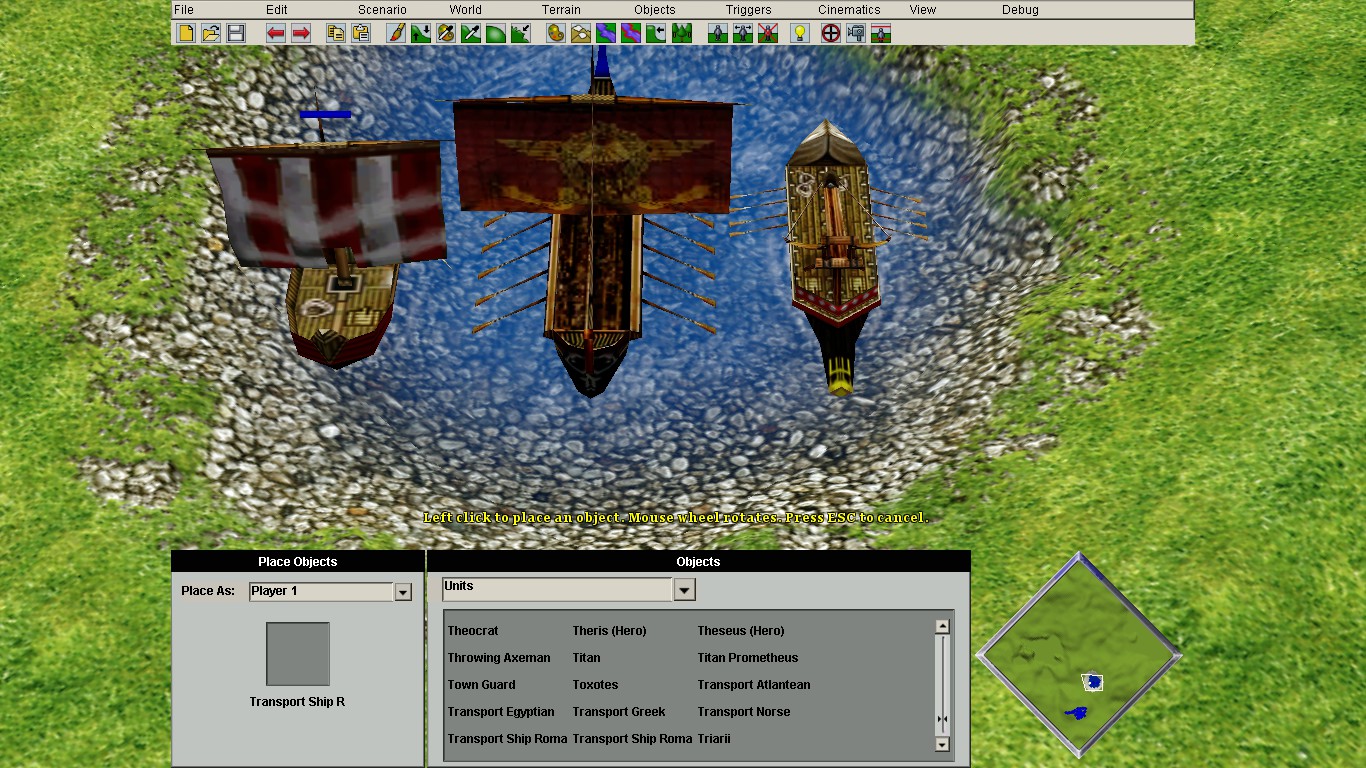The width and height of the screenshot is (1366, 768).
Task: Click the Units combo box field
Action: [558, 589]
